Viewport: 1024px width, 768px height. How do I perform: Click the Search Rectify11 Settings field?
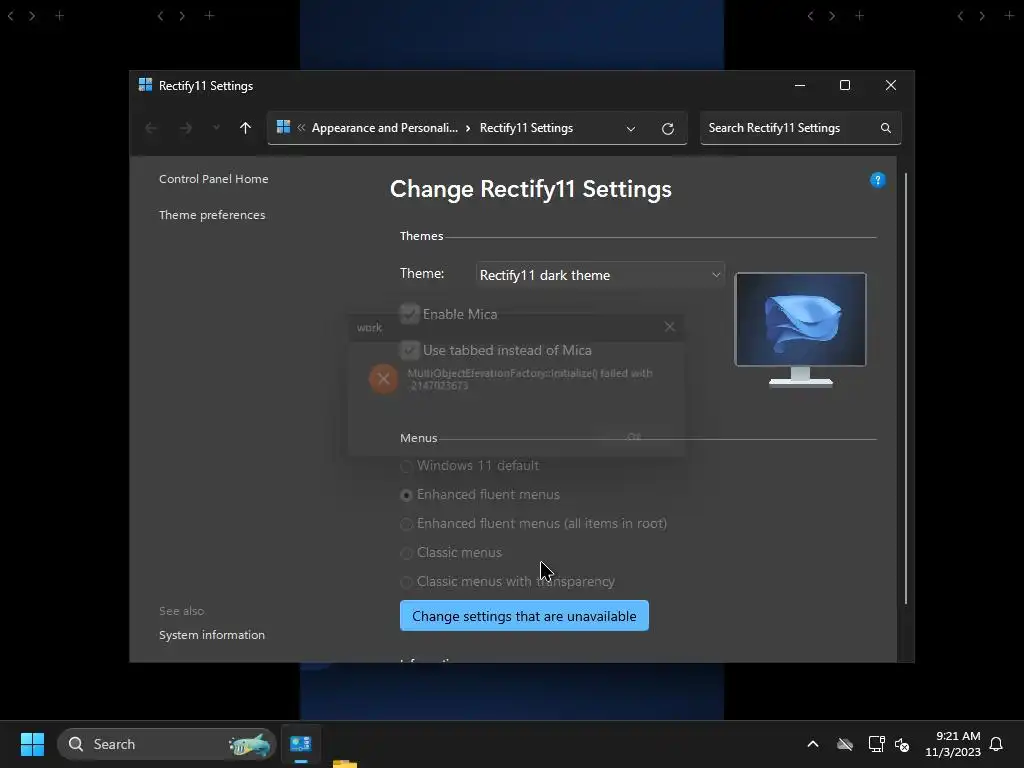pos(801,128)
